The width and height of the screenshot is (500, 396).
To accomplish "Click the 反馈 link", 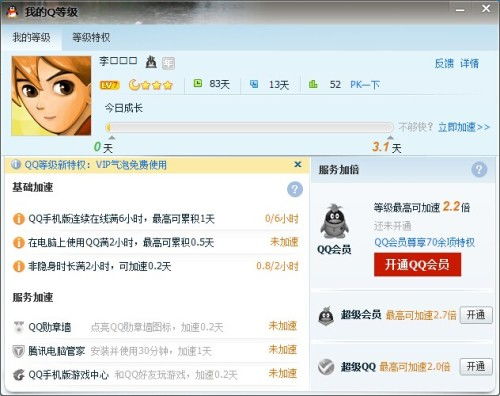I will click(x=444, y=63).
